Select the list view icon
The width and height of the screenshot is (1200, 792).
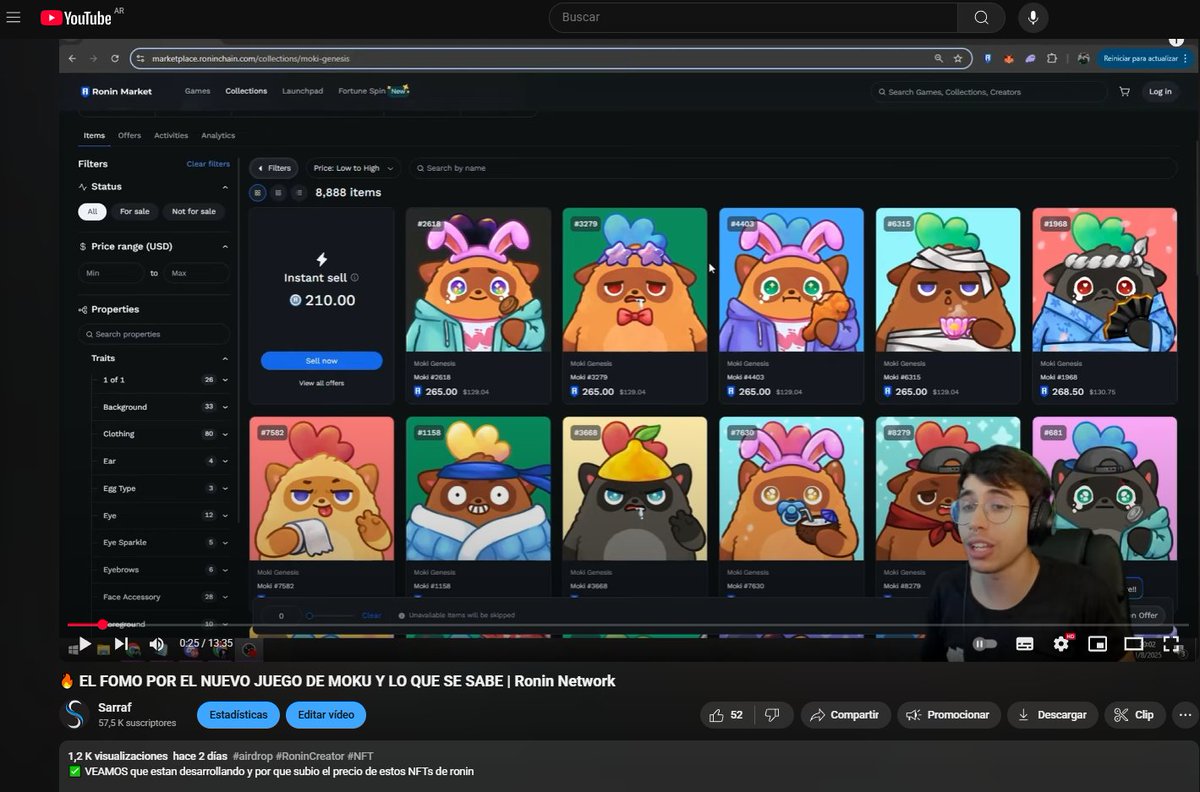(298, 192)
